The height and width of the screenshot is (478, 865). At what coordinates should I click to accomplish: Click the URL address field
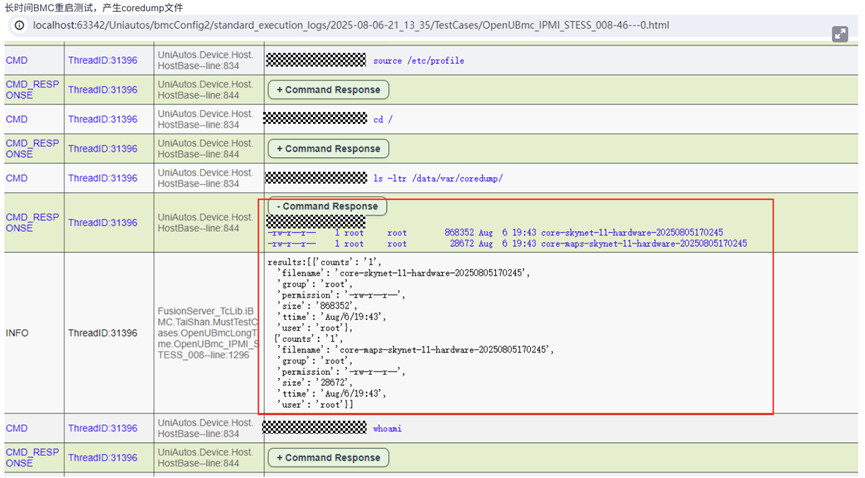(351, 25)
